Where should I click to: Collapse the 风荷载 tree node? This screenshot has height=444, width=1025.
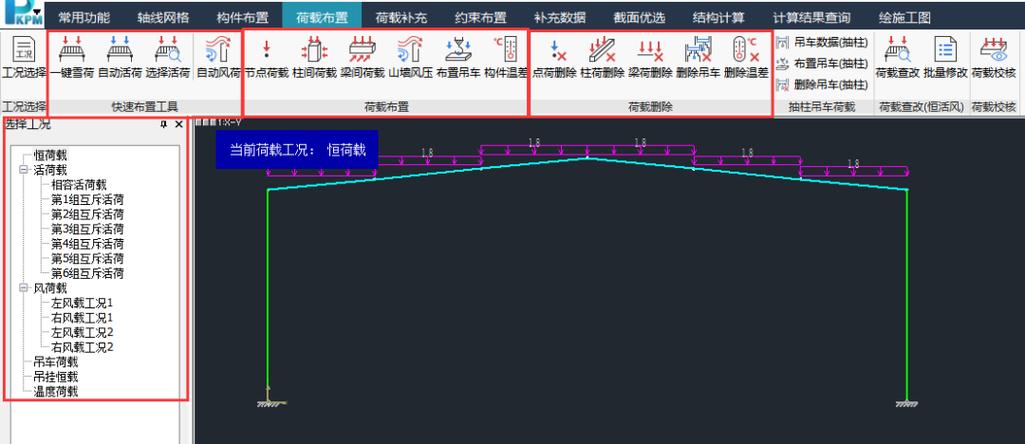coord(24,288)
